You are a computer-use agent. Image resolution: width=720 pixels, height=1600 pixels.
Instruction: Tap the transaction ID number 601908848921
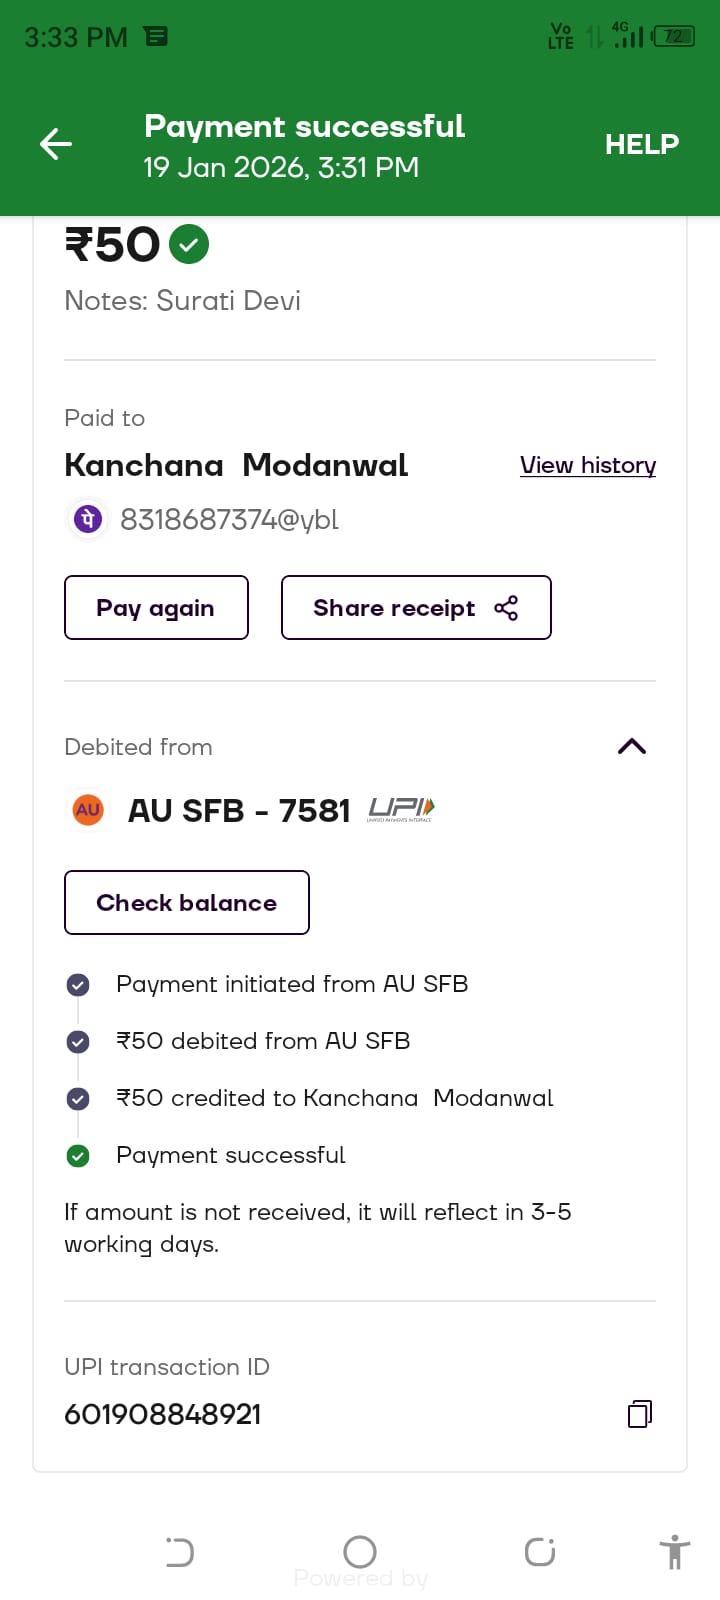[x=163, y=1414]
